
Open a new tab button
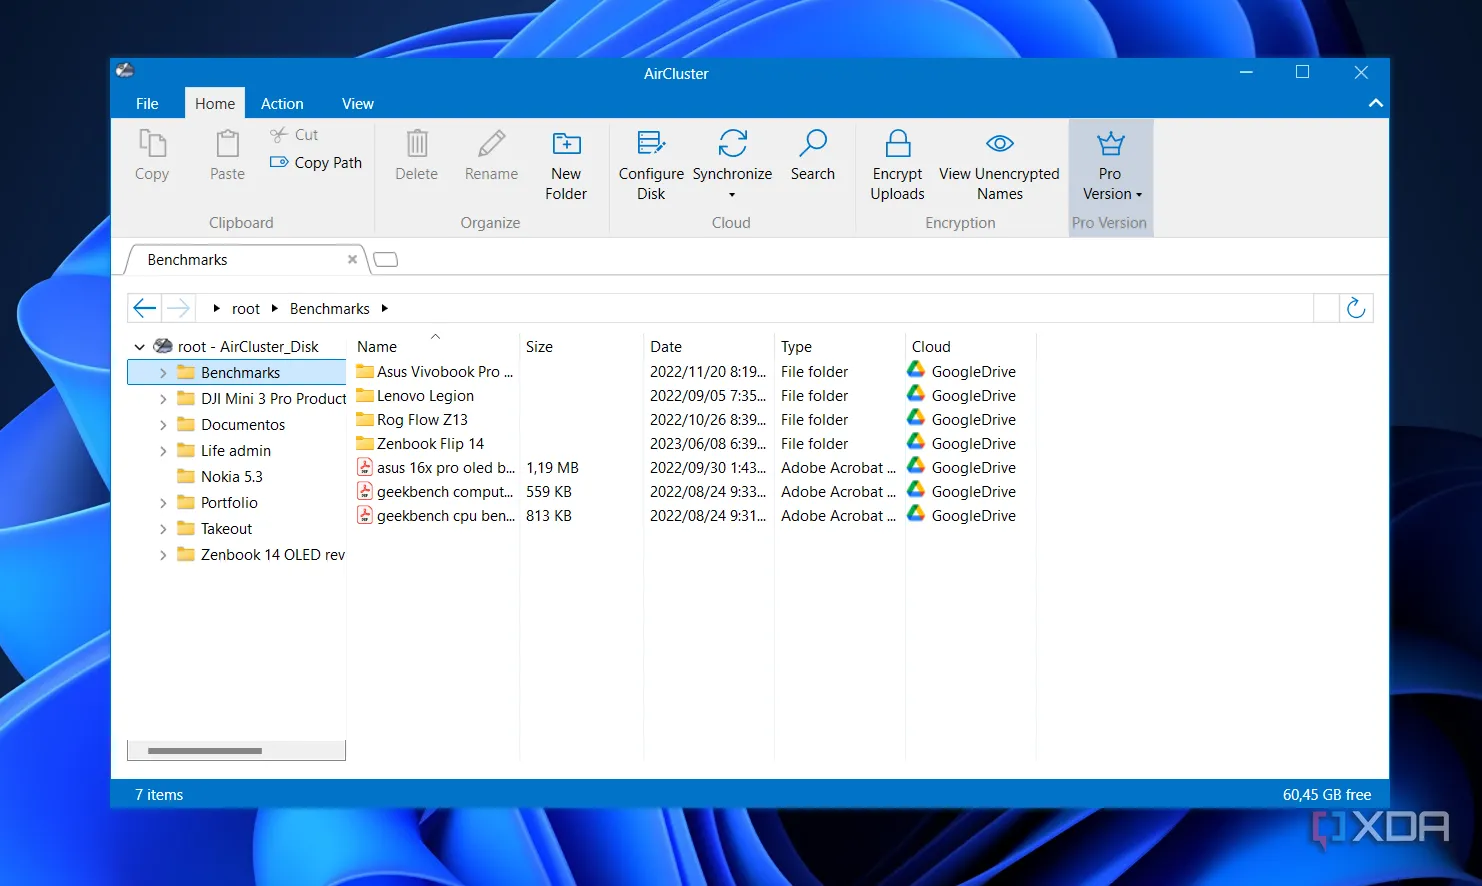pyautogui.click(x=385, y=260)
